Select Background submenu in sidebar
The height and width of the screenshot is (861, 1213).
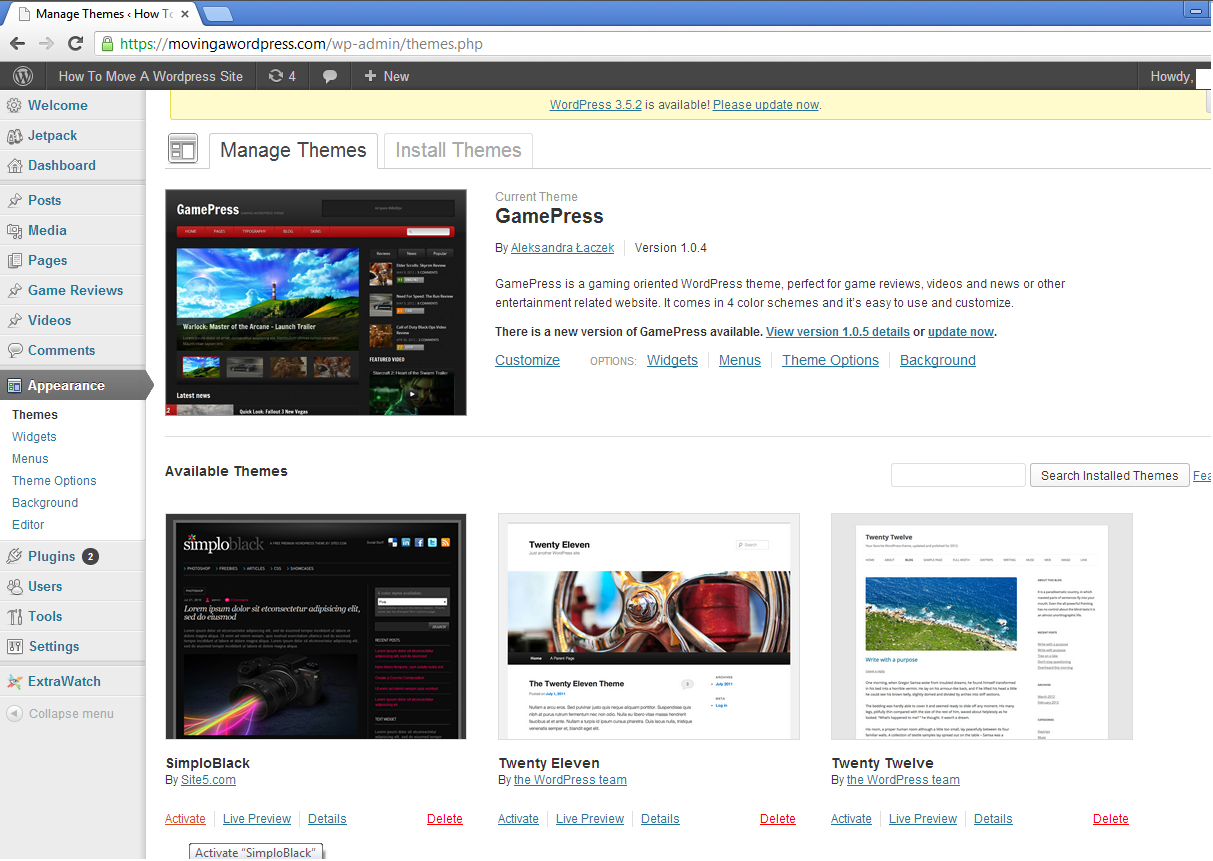[45, 502]
